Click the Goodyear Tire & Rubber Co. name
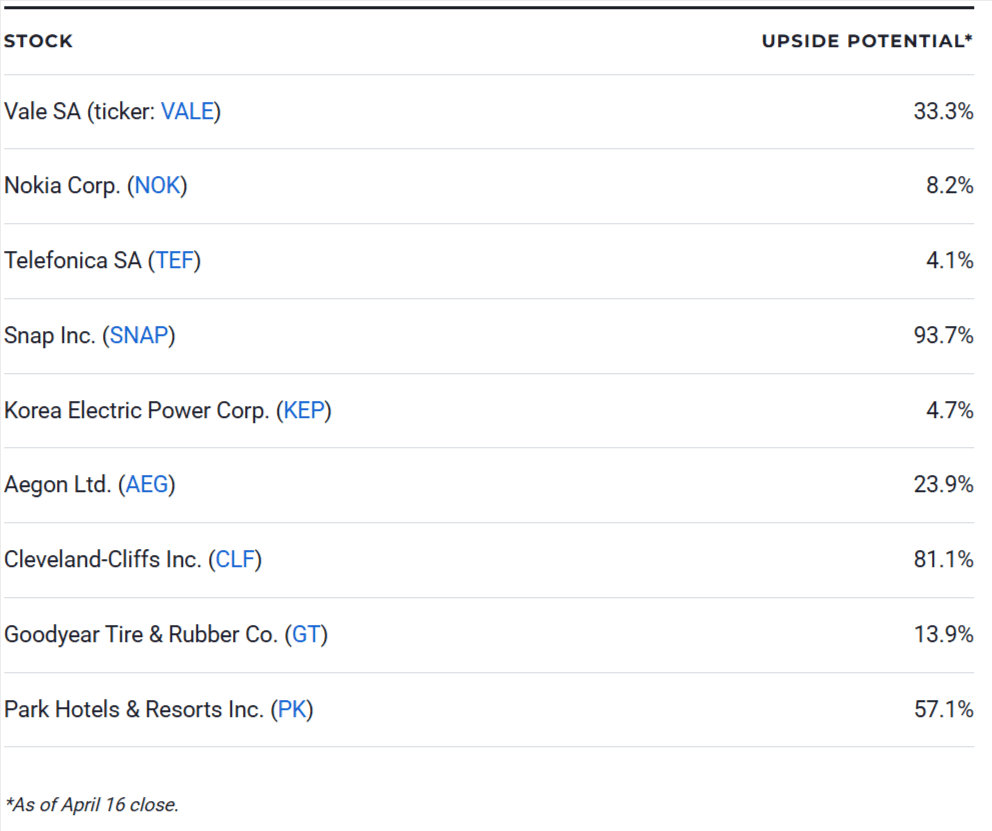992x831 pixels. click(x=140, y=635)
